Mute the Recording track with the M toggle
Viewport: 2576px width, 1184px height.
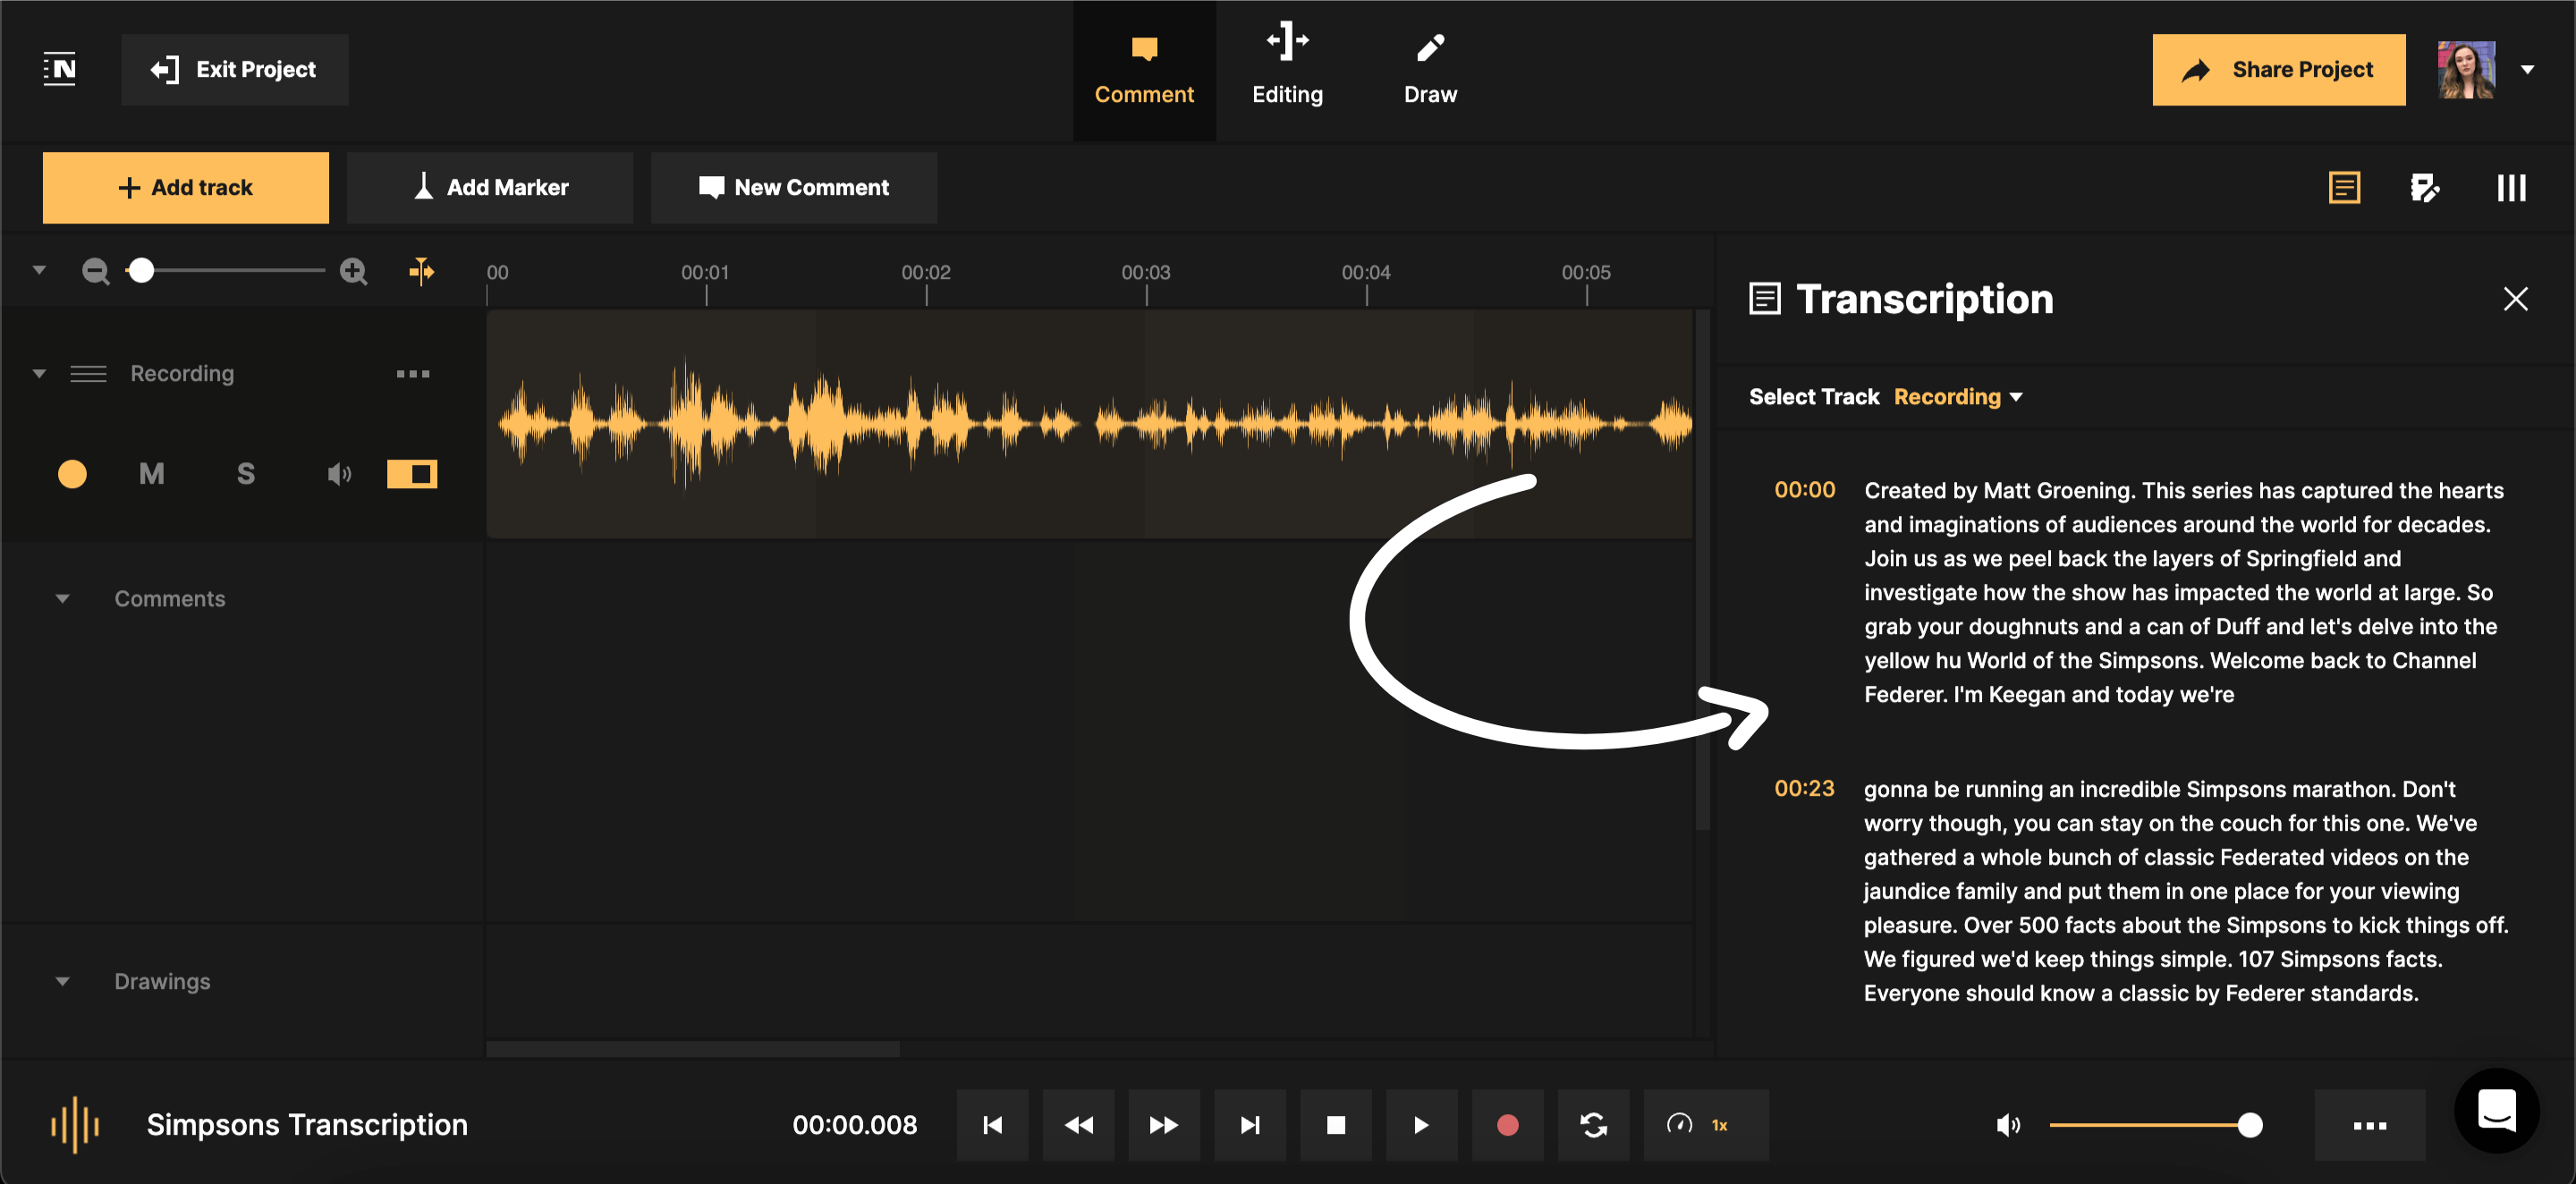151,474
